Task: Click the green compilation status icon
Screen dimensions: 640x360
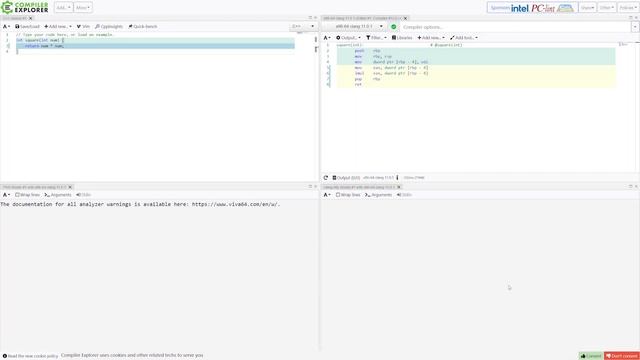Action: [x=393, y=27]
